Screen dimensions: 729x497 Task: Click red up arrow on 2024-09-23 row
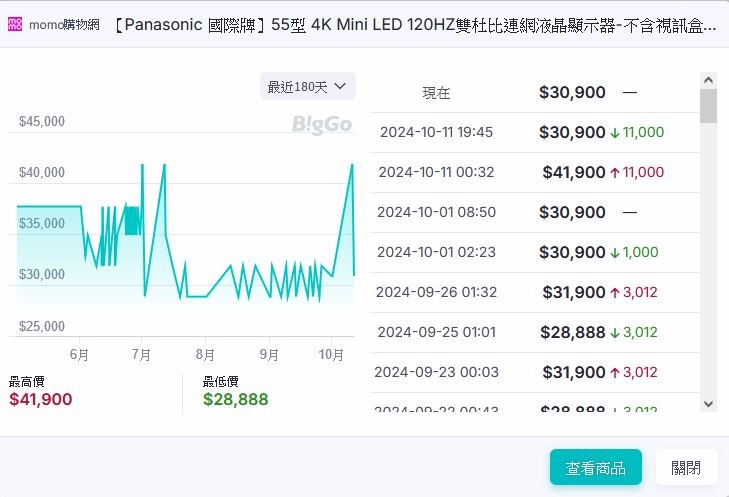point(615,372)
